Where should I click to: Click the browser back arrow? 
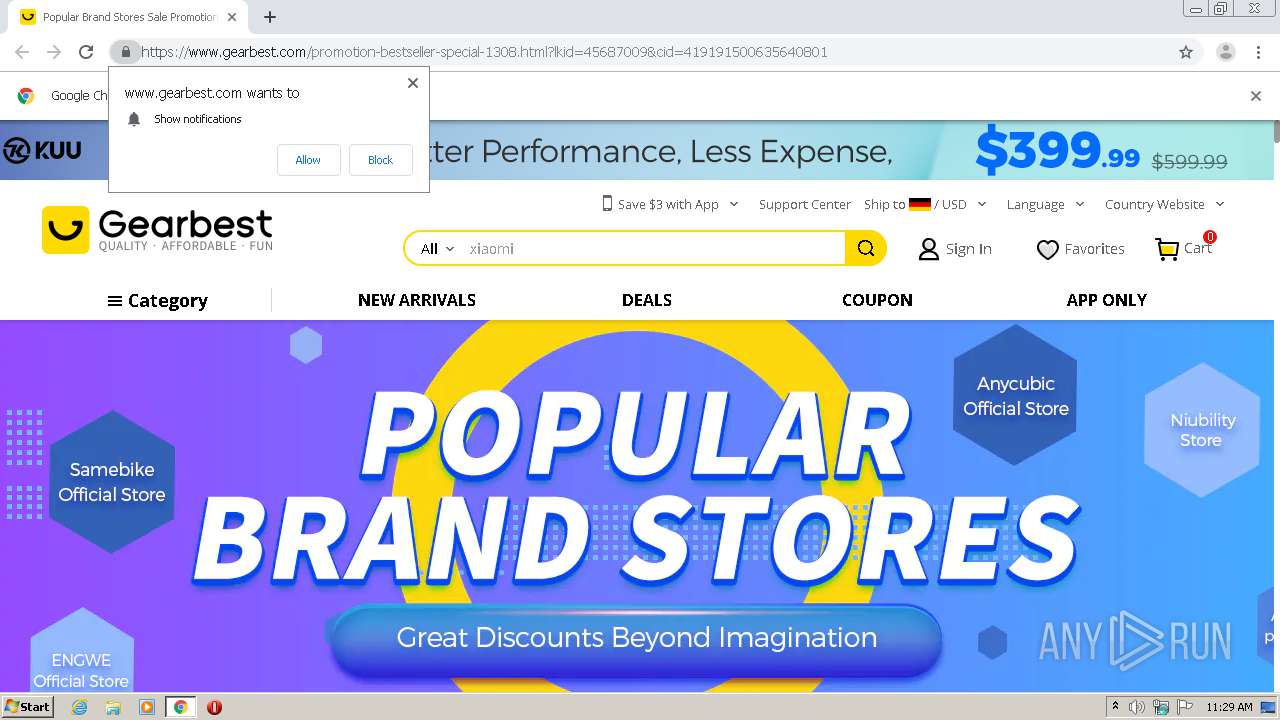[x=22, y=52]
